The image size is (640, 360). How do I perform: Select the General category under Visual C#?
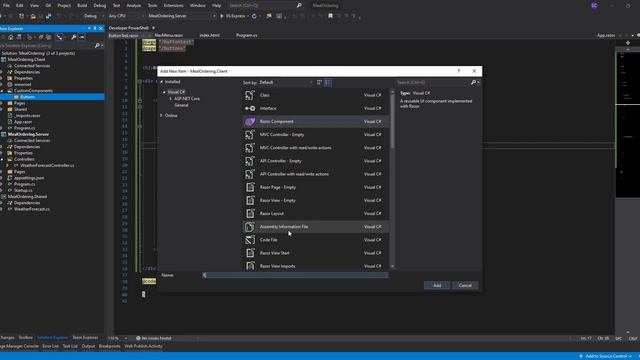[x=181, y=105]
